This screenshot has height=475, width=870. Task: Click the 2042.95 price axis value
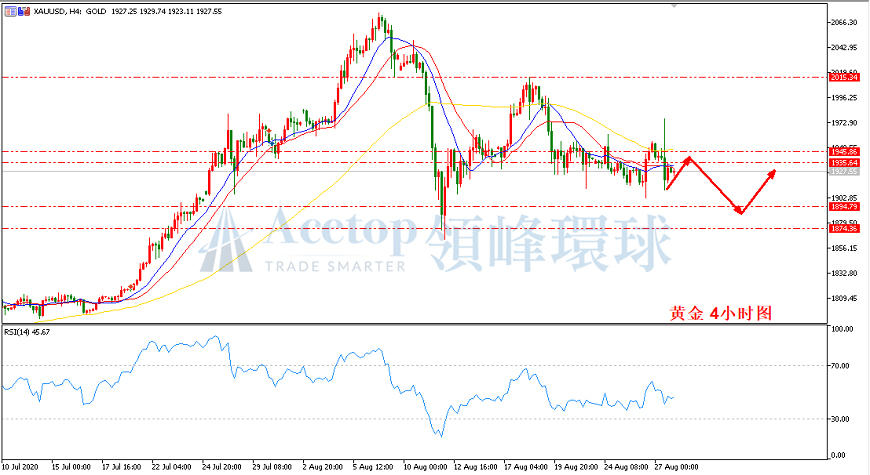[x=844, y=48]
